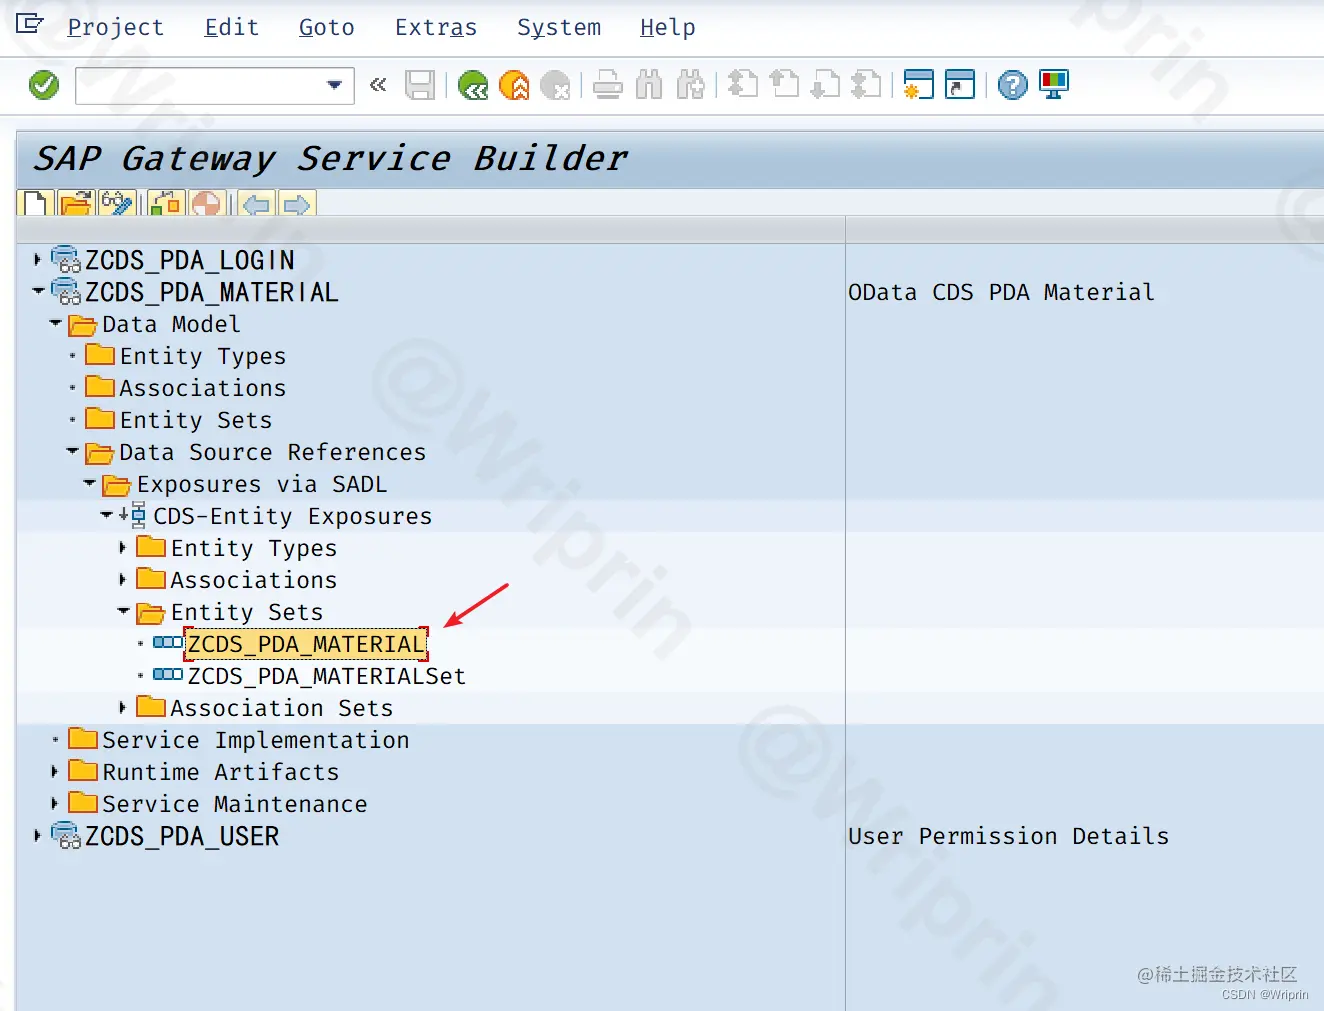Collapse the Data Model folder

(56, 323)
